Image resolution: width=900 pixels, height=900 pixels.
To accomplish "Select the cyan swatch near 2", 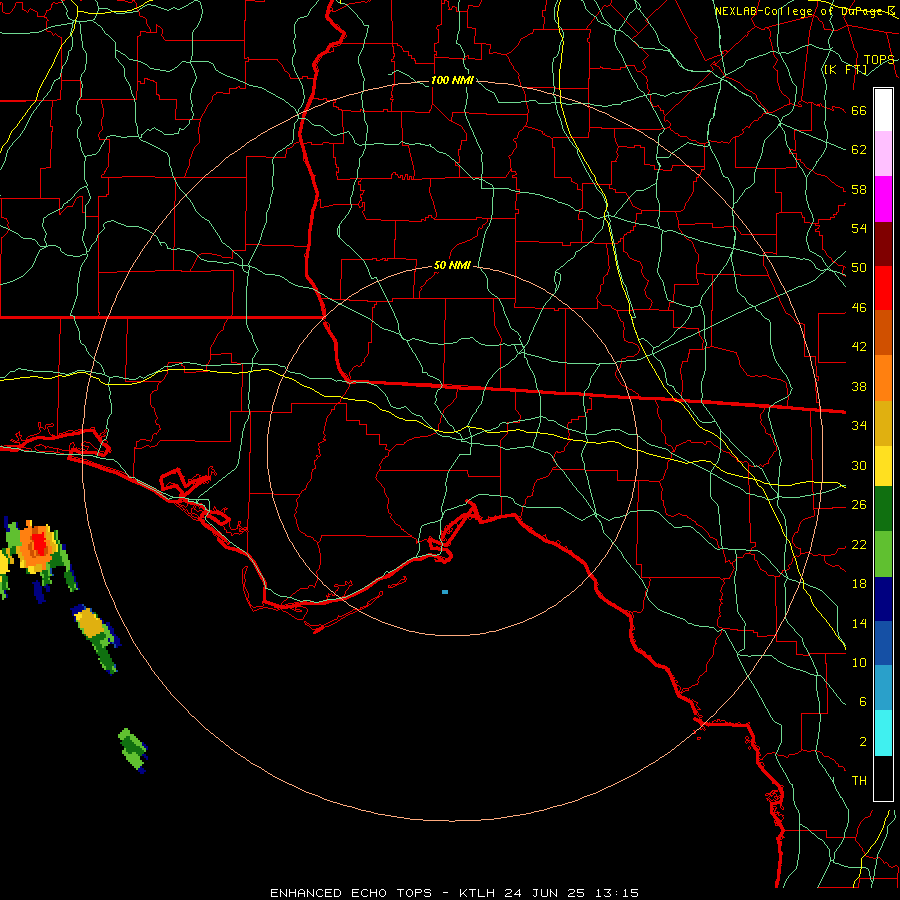I will pos(883,733).
